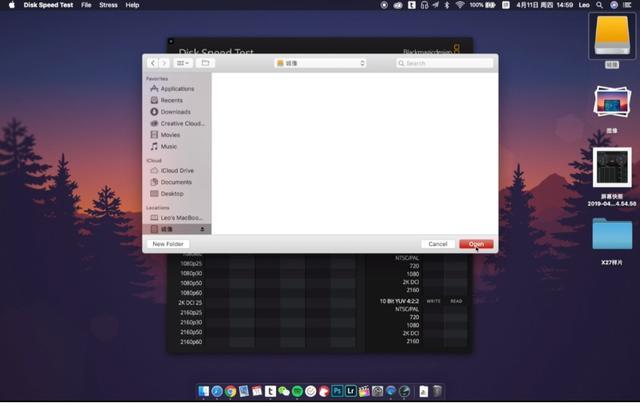Select Applications in the sidebar
640x403 pixels.
(x=177, y=89)
